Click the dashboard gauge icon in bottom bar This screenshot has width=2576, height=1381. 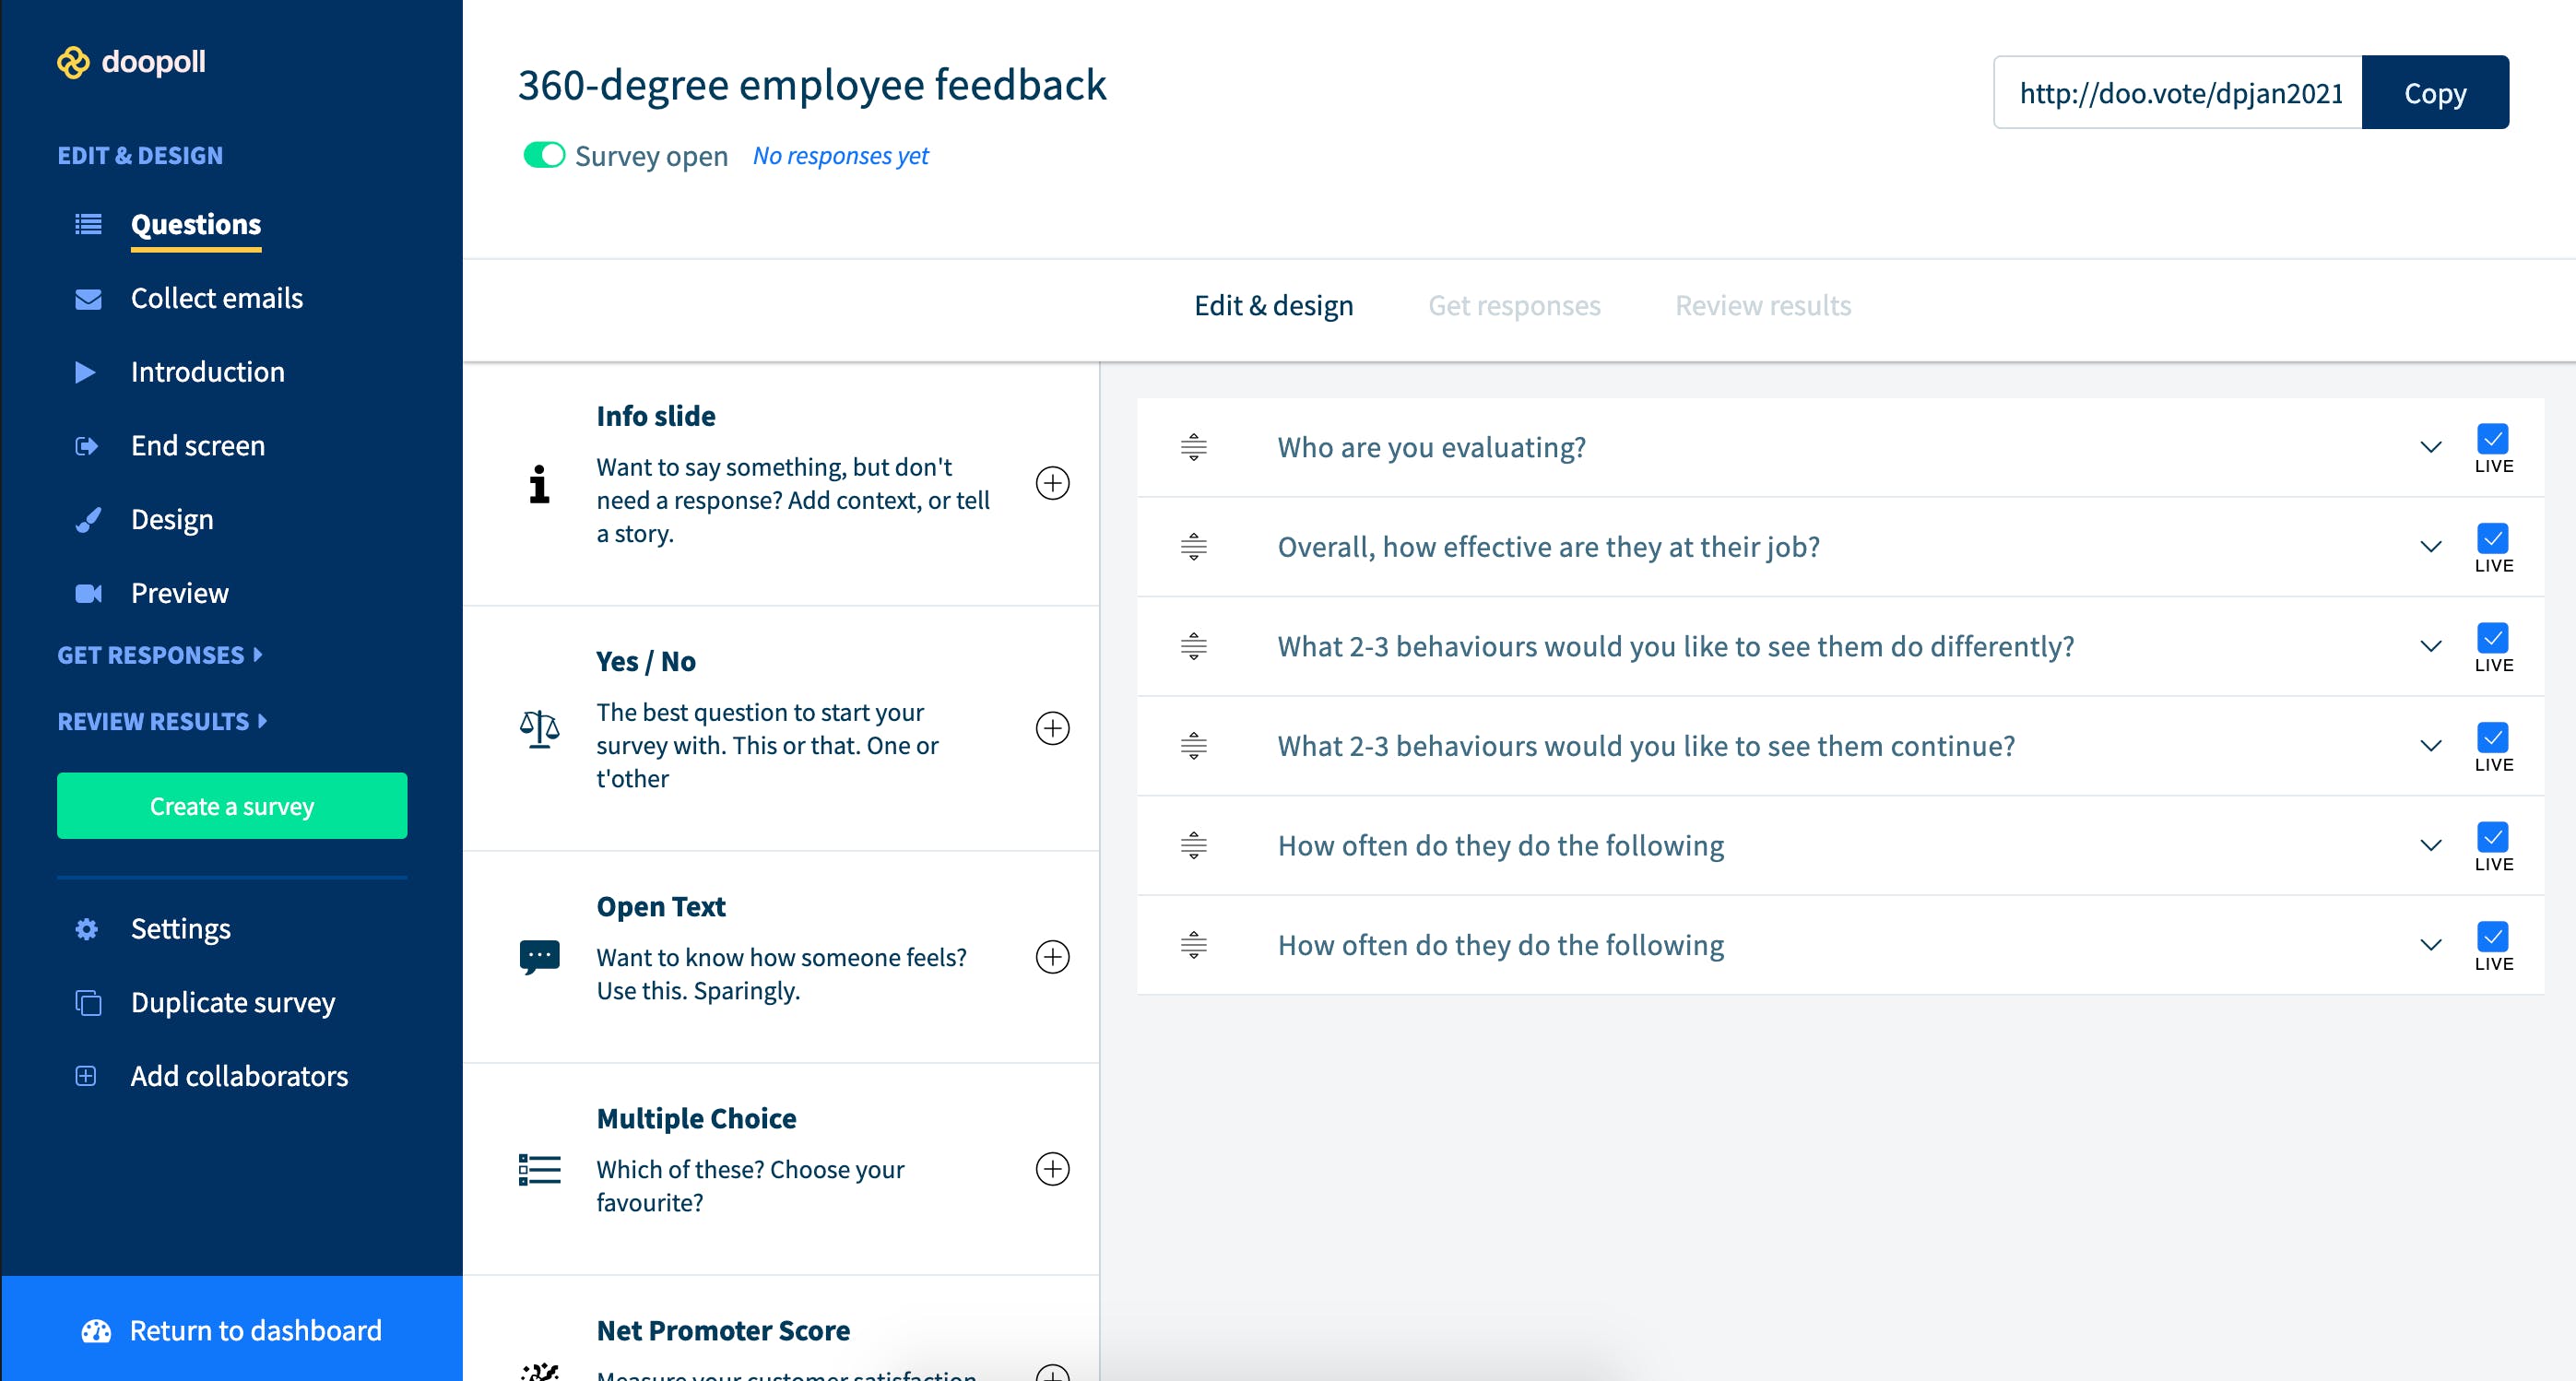[96, 1331]
